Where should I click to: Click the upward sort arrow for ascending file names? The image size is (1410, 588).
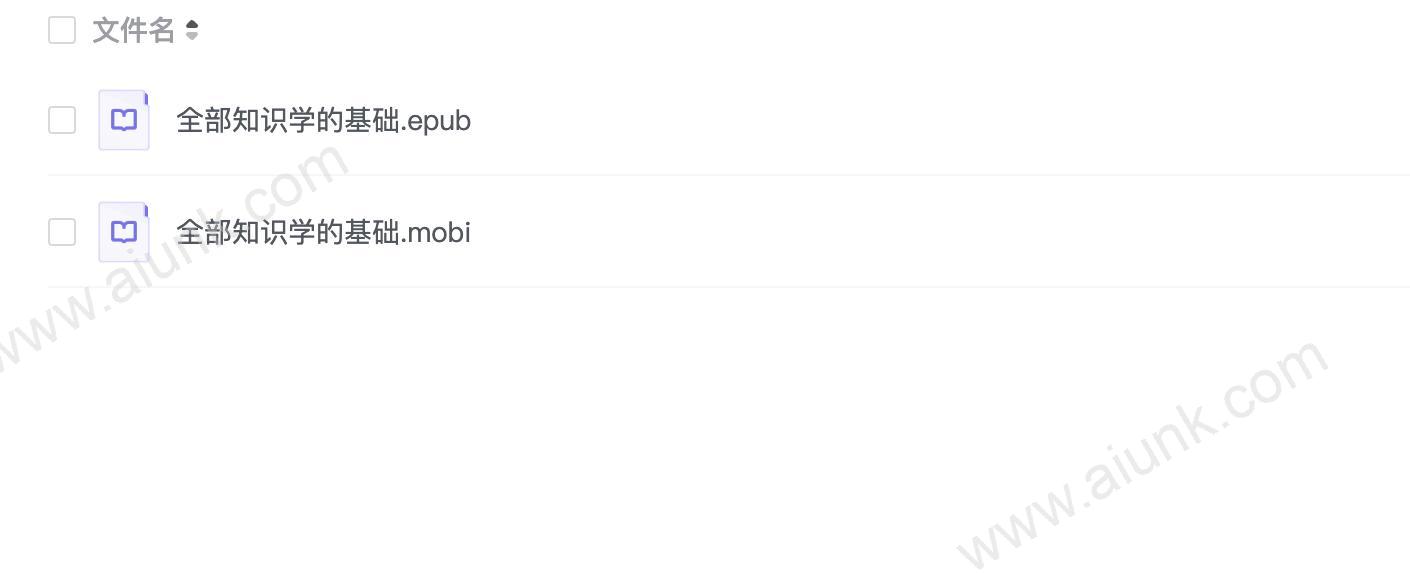tap(192, 25)
